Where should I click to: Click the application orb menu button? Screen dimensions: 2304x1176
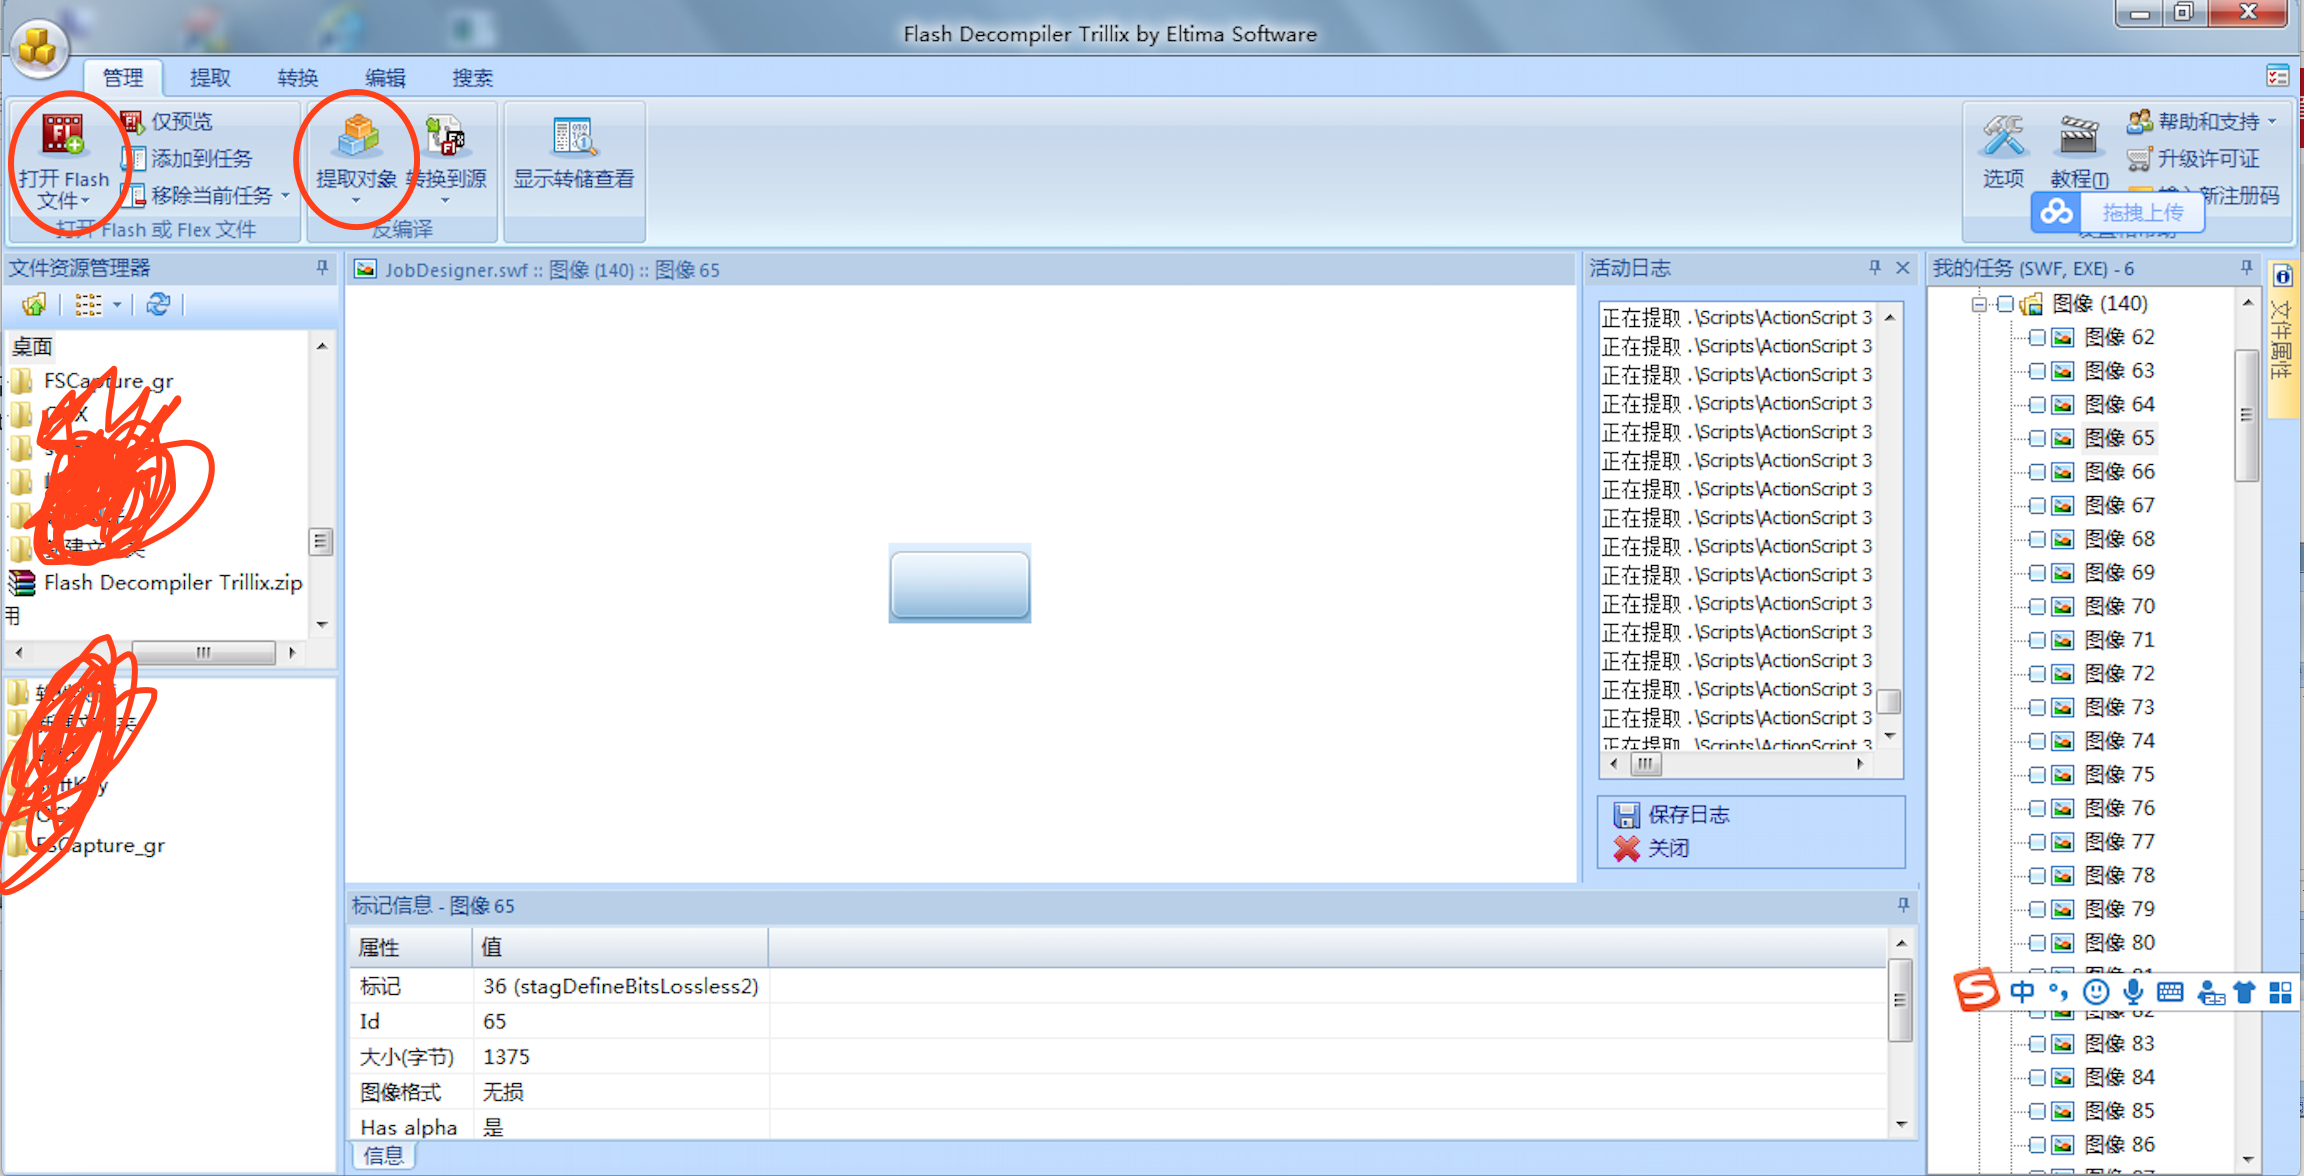(x=39, y=47)
